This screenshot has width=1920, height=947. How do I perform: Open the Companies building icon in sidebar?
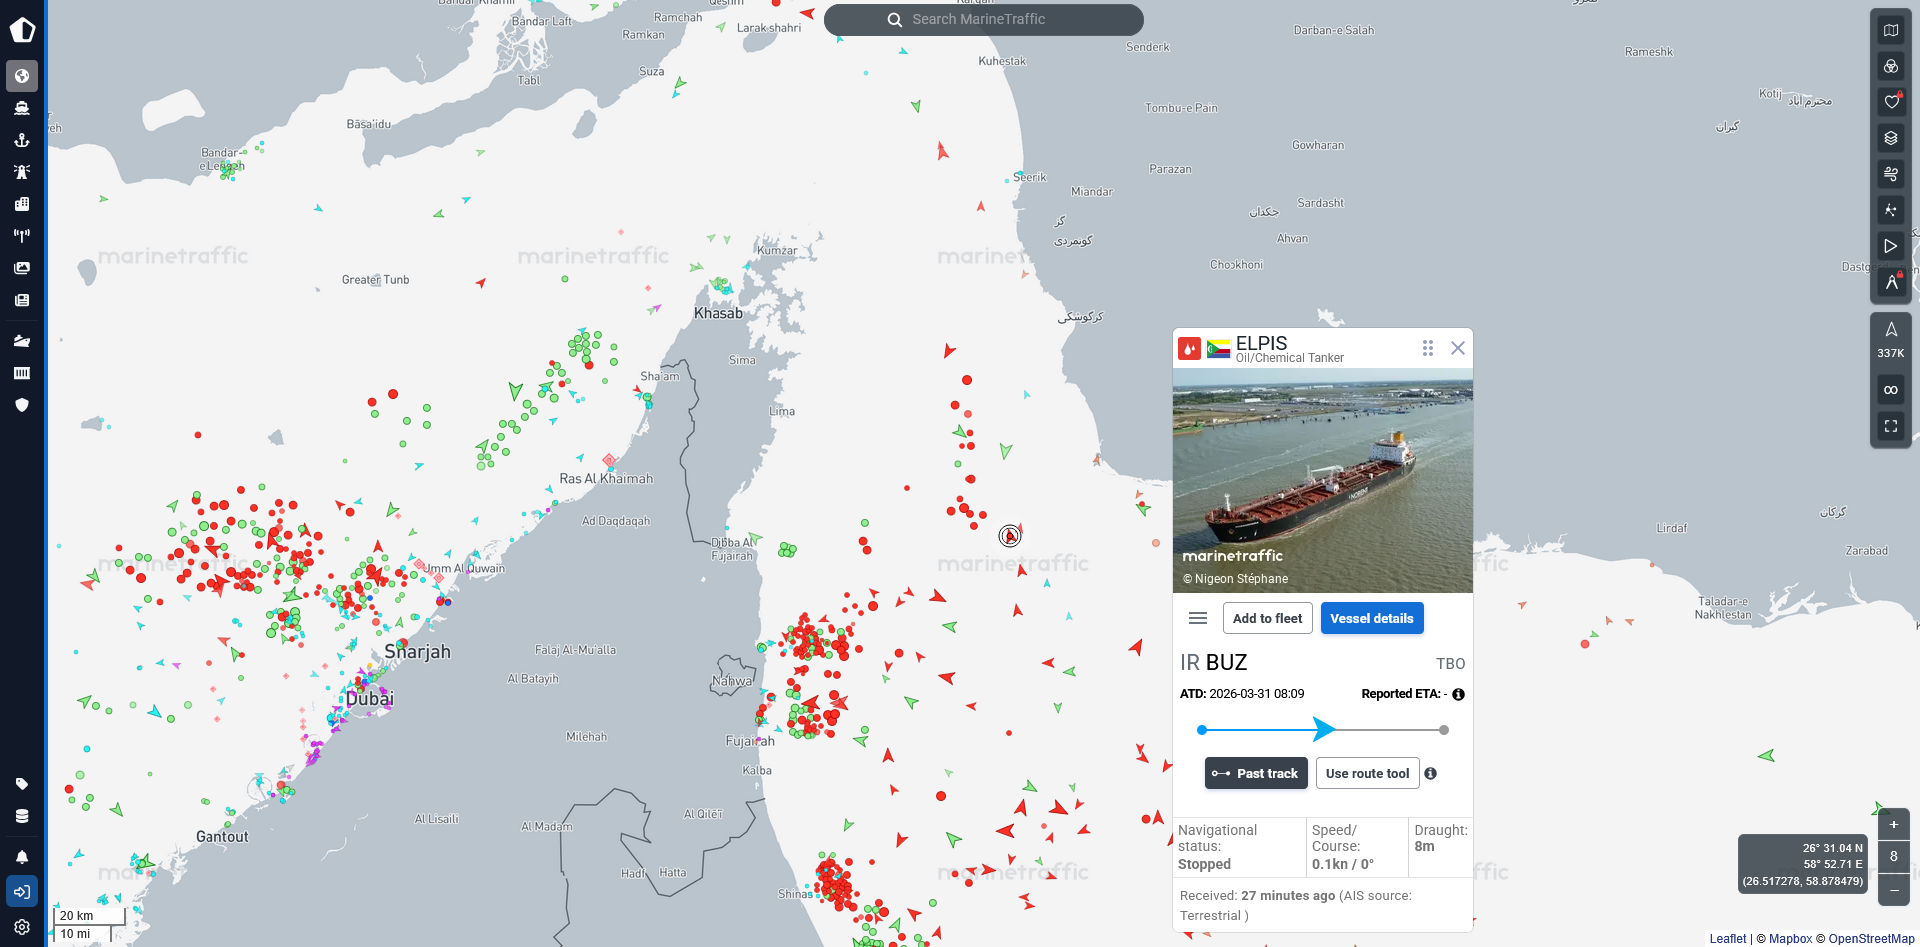22,204
